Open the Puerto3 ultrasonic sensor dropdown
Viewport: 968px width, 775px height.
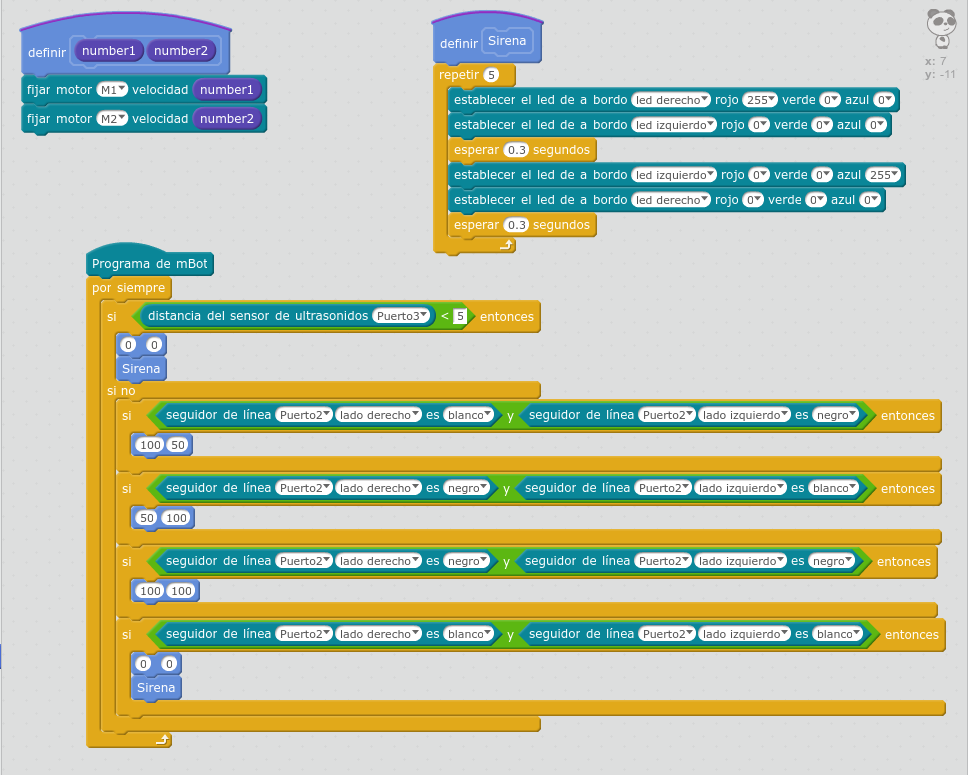click(402, 316)
